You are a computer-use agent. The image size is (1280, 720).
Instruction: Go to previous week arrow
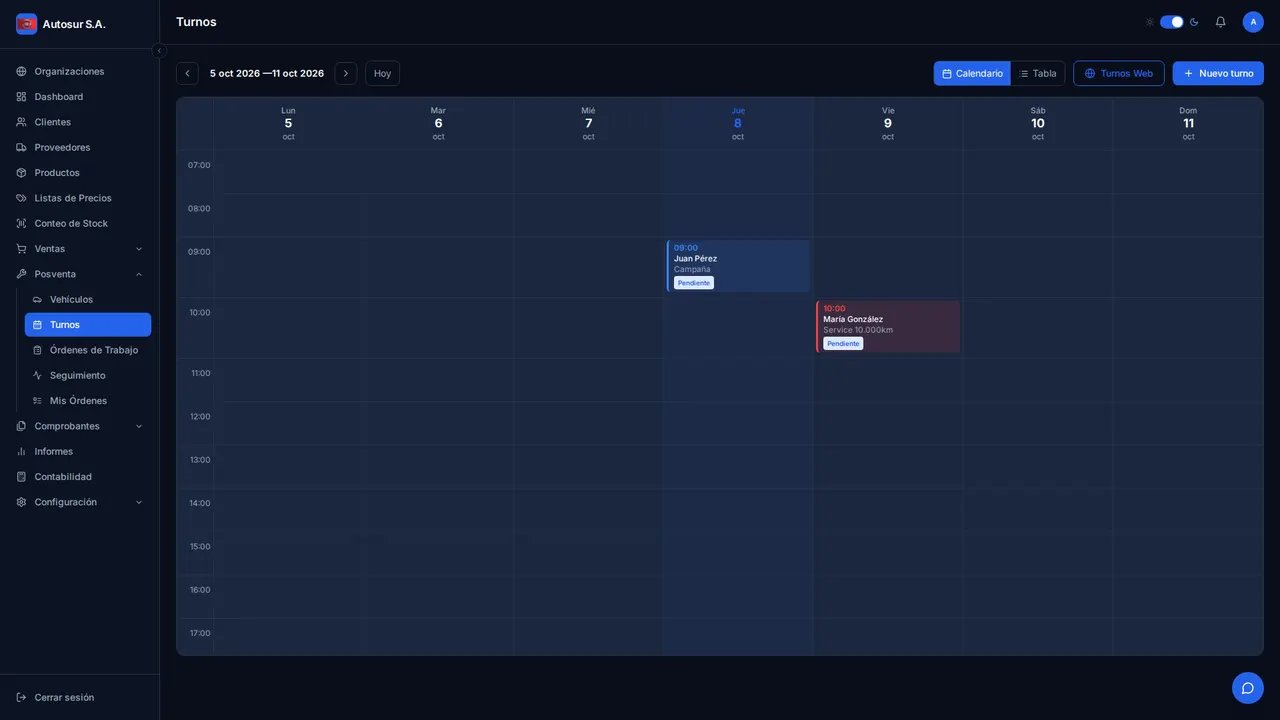187,73
